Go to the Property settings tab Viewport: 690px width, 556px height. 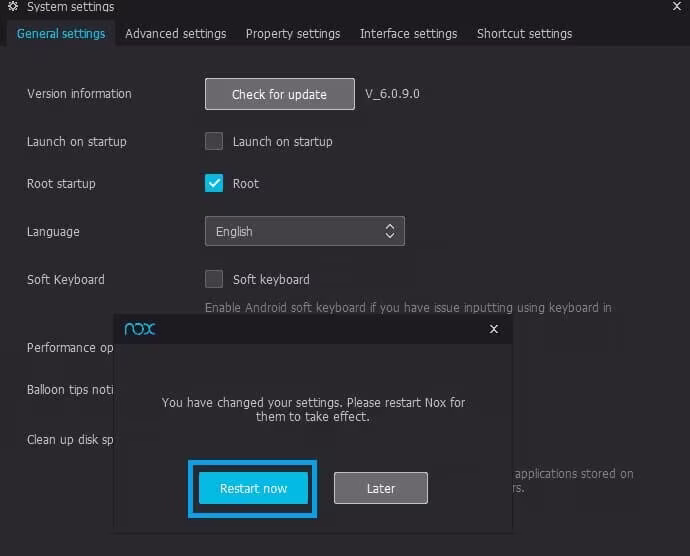[293, 33]
